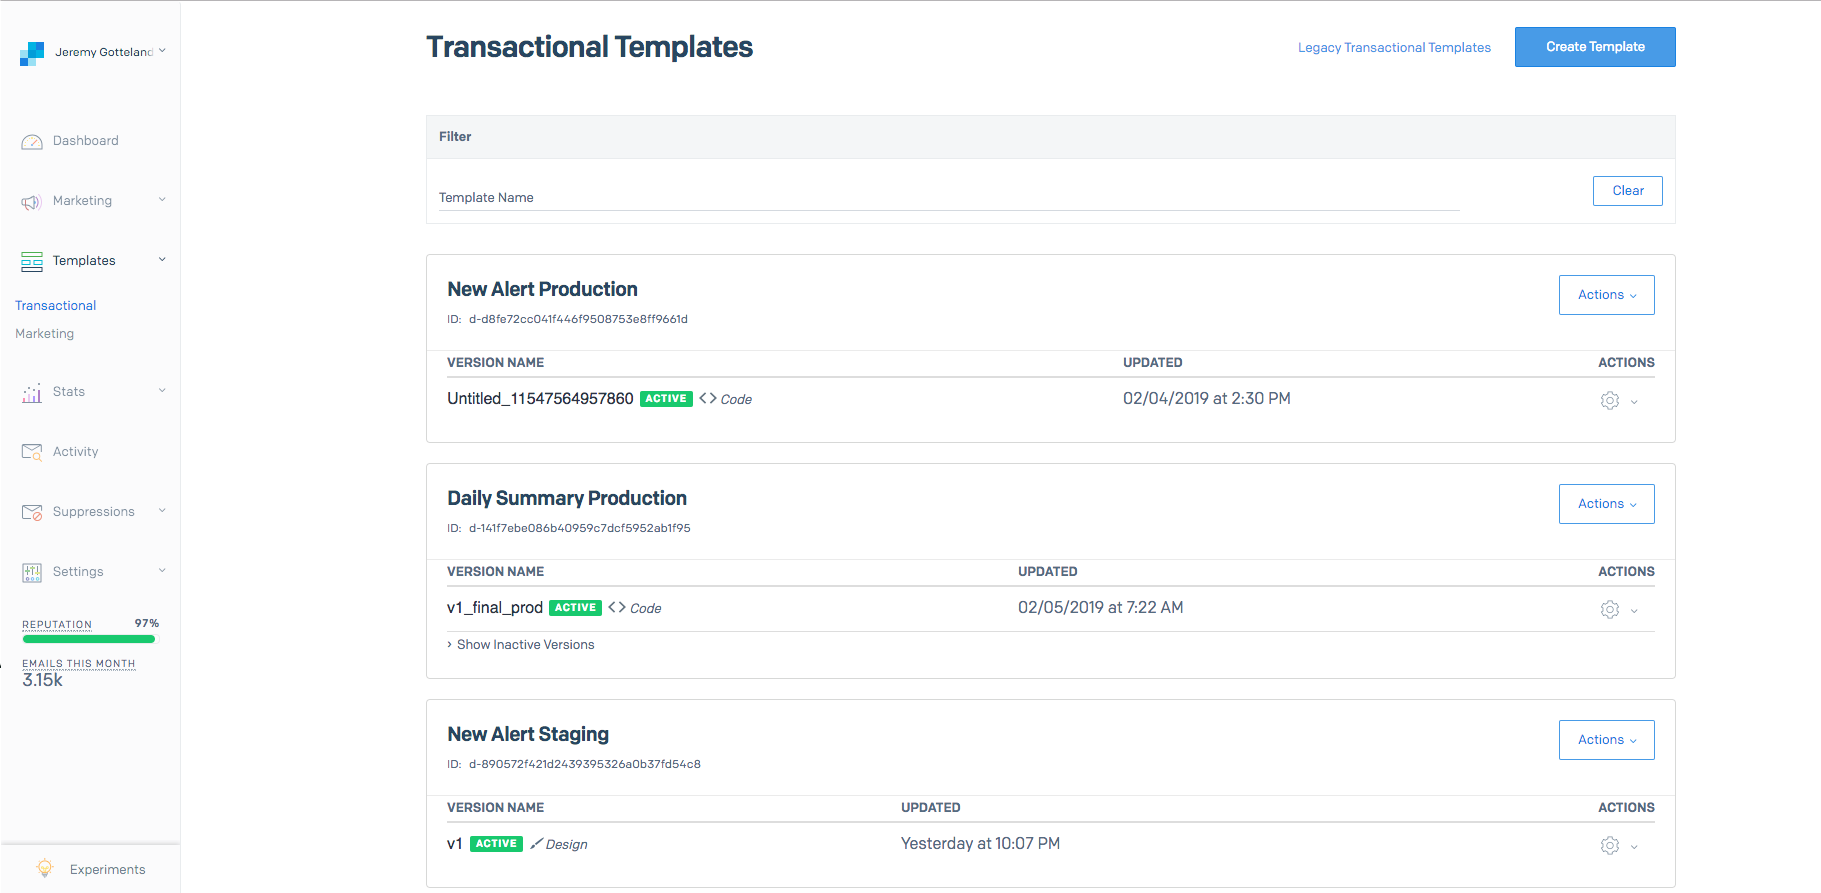The height and width of the screenshot is (893, 1821).
Task: Click ACTIVE badge on Untitled_11547564957860
Action: coord(666,399)
